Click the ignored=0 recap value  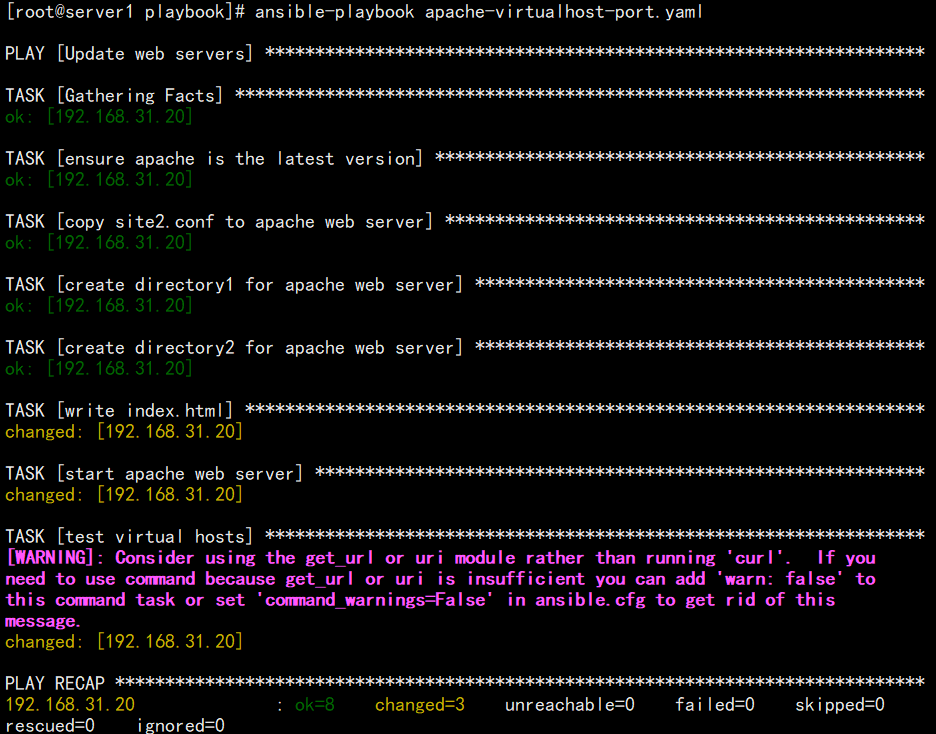[x=180, y=725]
